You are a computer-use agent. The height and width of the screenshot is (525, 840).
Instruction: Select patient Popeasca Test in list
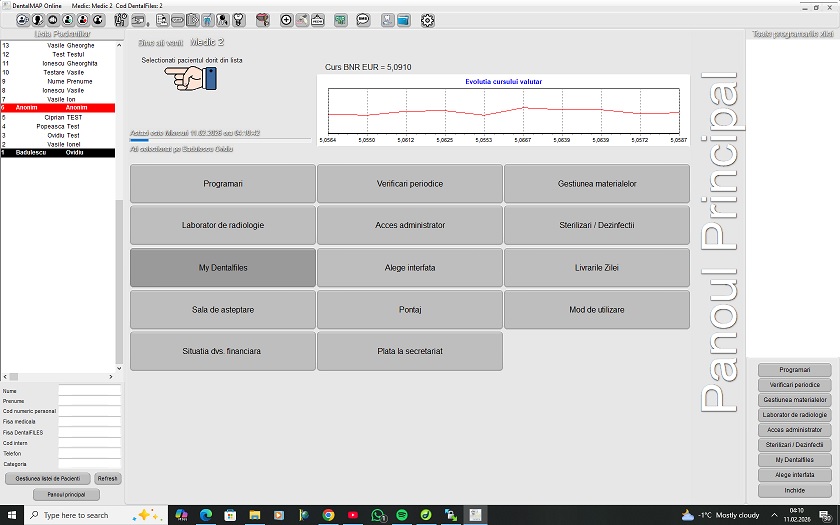(58, 126)
